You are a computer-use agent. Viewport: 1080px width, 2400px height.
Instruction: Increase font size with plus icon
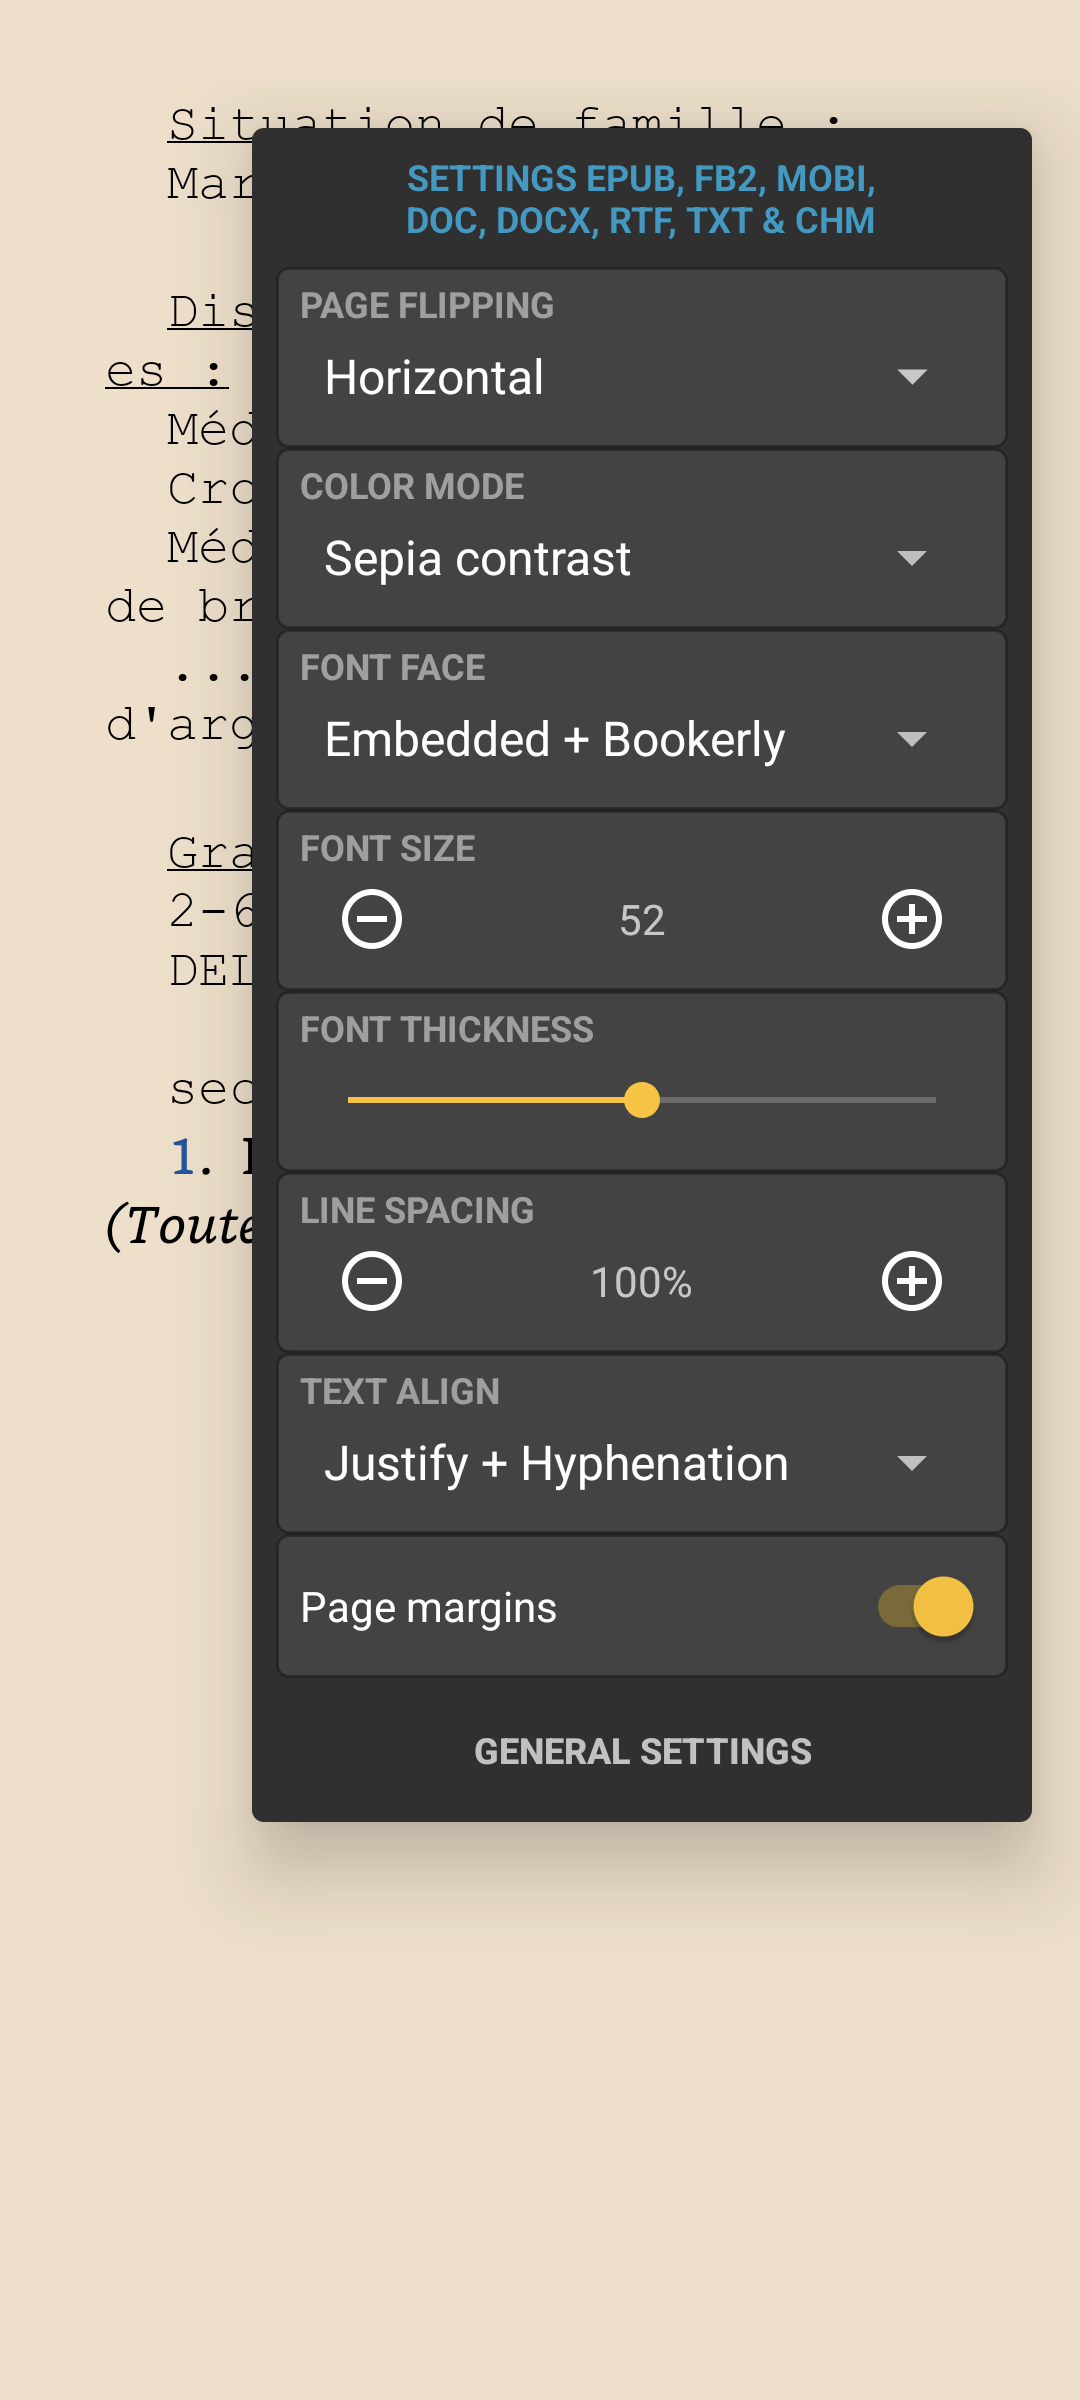(911, 919)
